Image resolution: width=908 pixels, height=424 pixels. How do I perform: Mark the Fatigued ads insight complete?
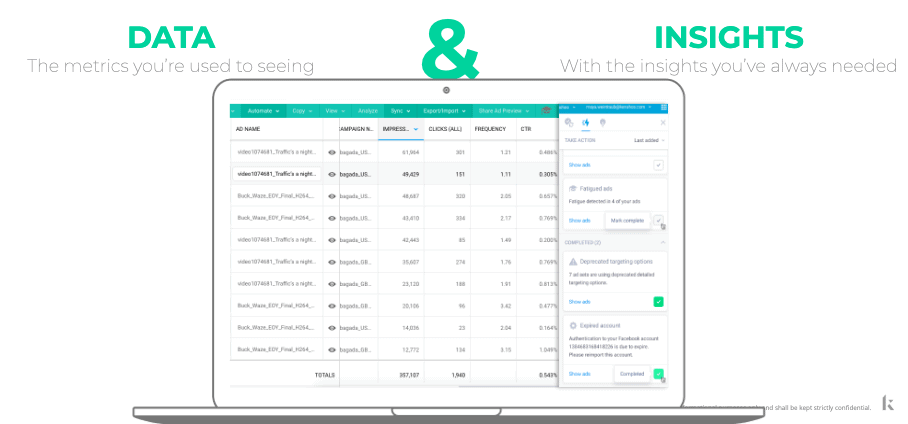pyautogui.click(x=658, y=221)
